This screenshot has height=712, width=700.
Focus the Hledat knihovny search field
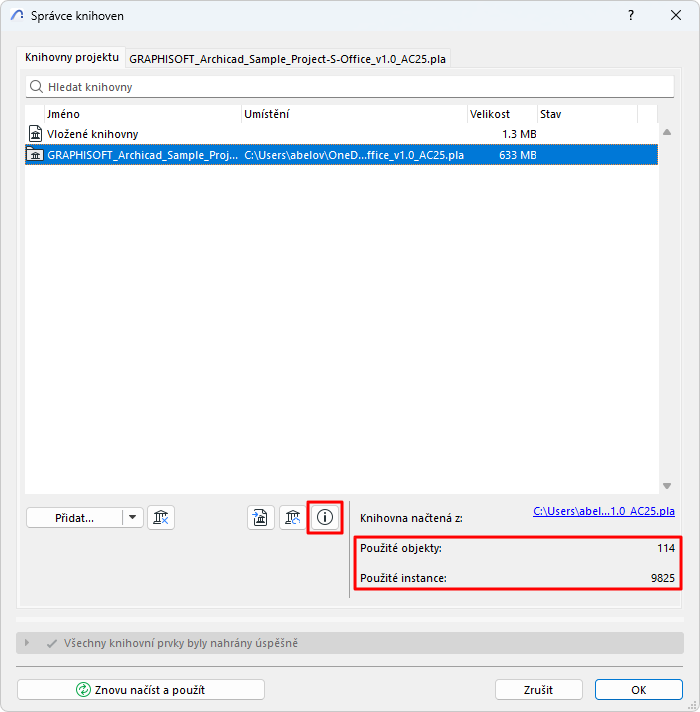(350, 87)
